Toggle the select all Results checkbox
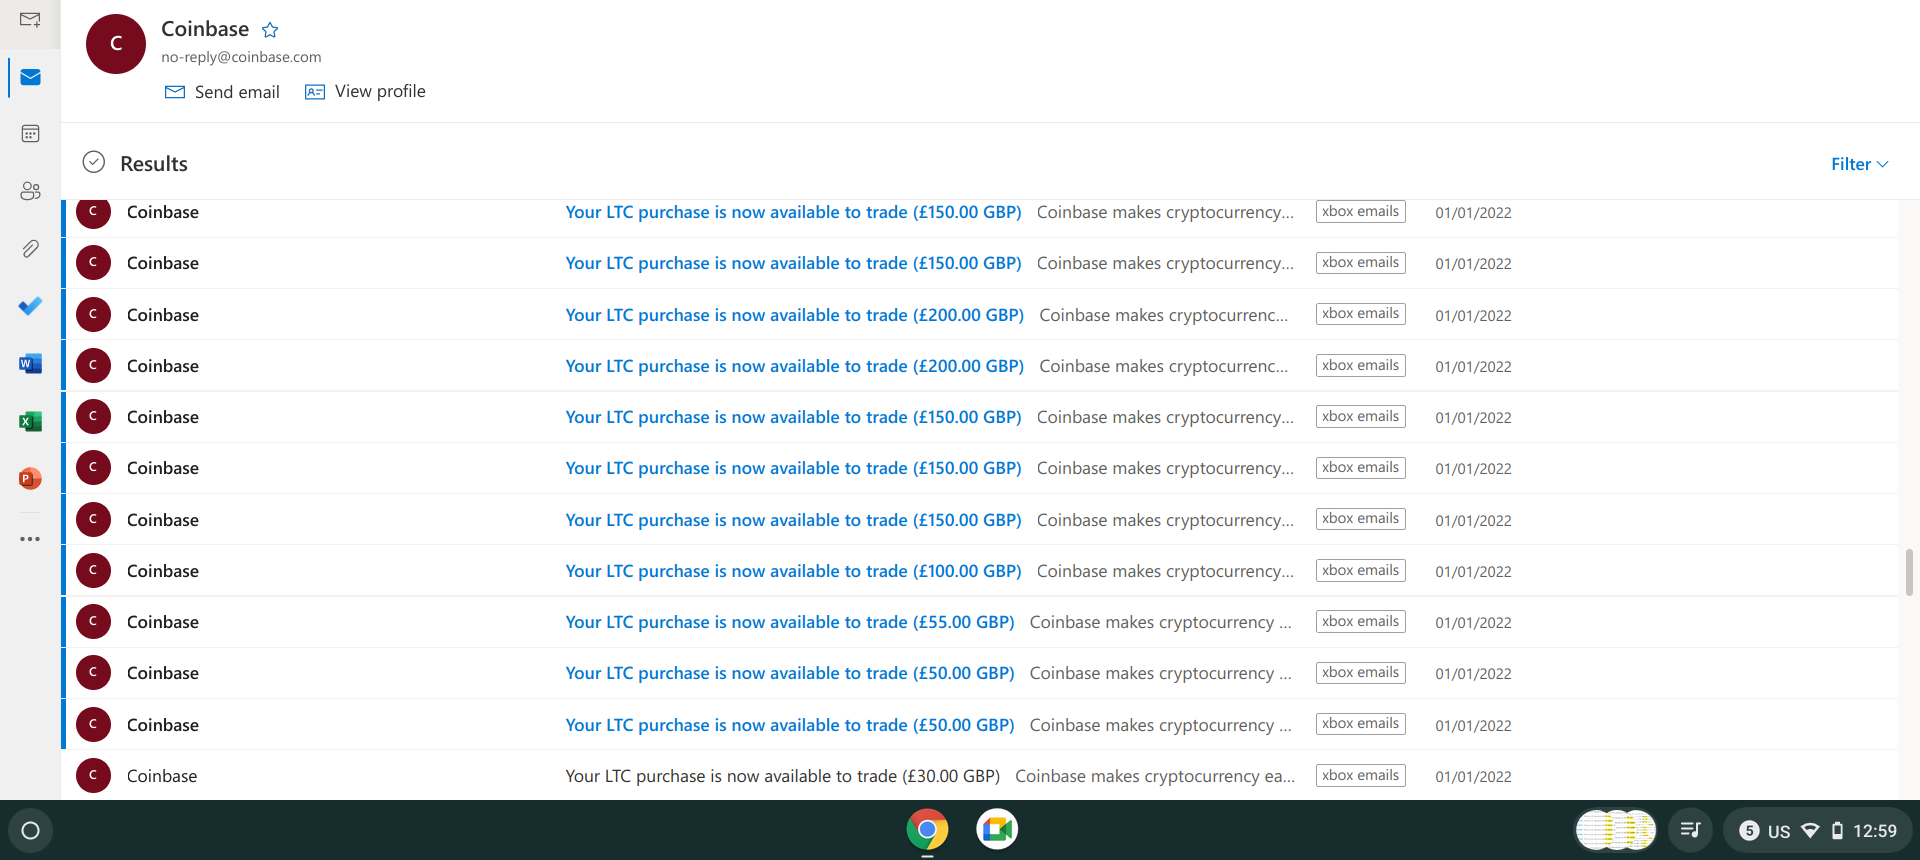Screen dimensions: 1920x860 pyautogui.click(x=94, y=162)
